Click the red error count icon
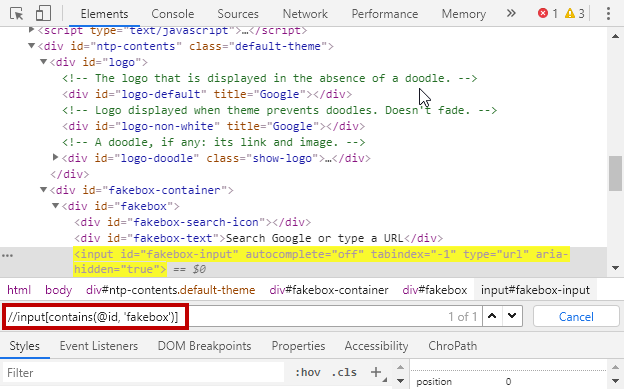Image resolution: width=624 pixels, height=389 pixels. 543,14
